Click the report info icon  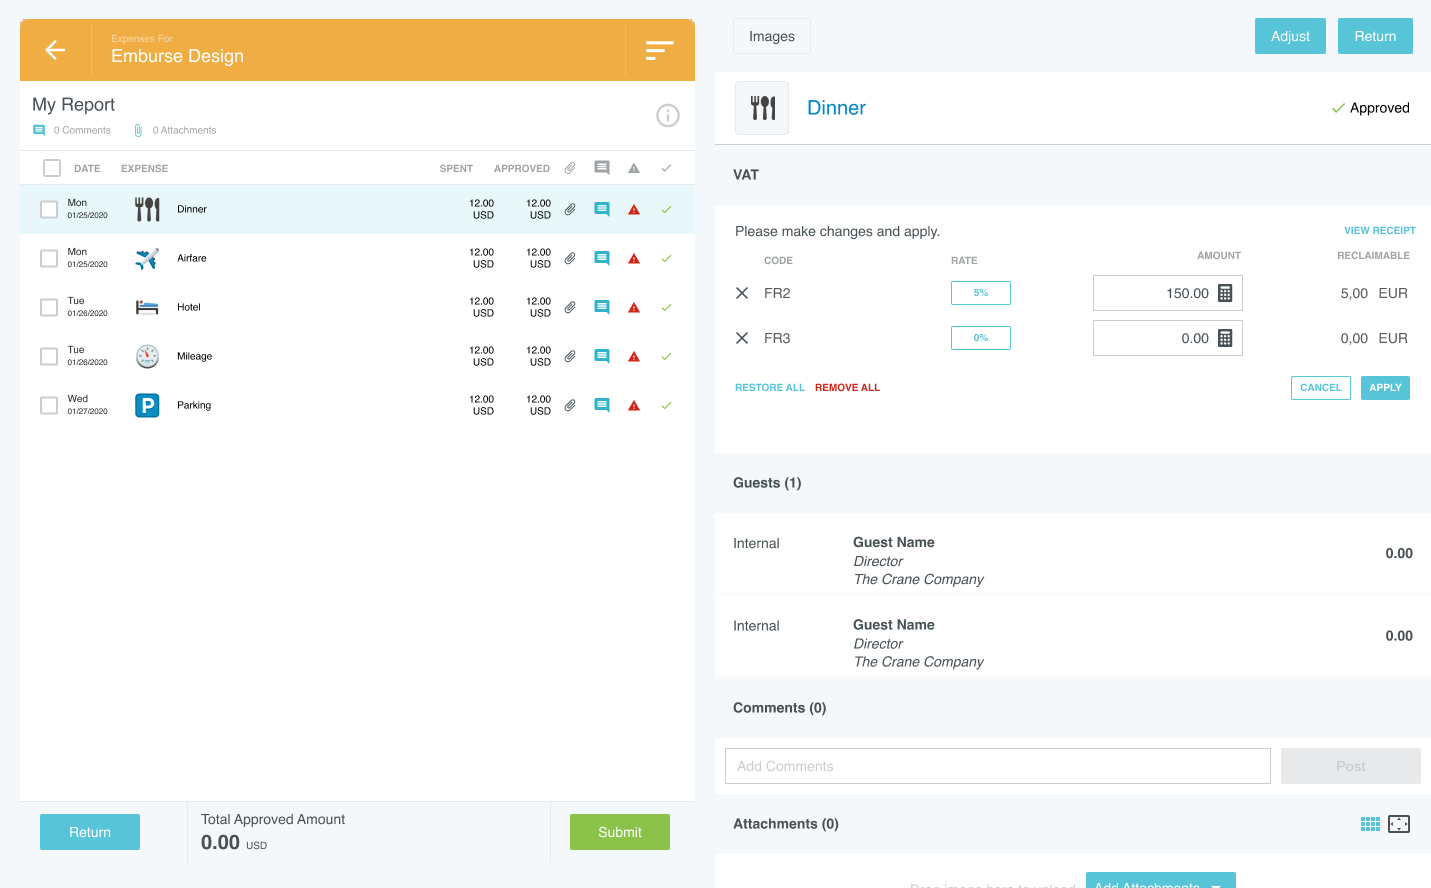[667, 116]
